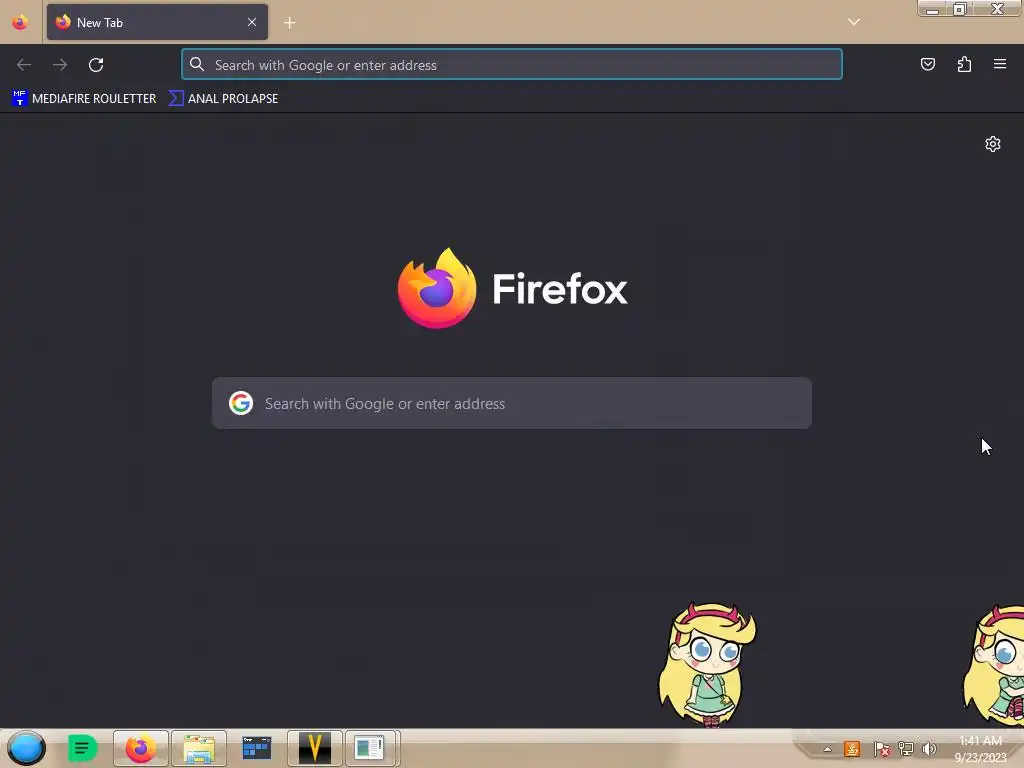1024x768 pixels.
Task: Expand the list all tabs chevron
Action: [854, 22]
